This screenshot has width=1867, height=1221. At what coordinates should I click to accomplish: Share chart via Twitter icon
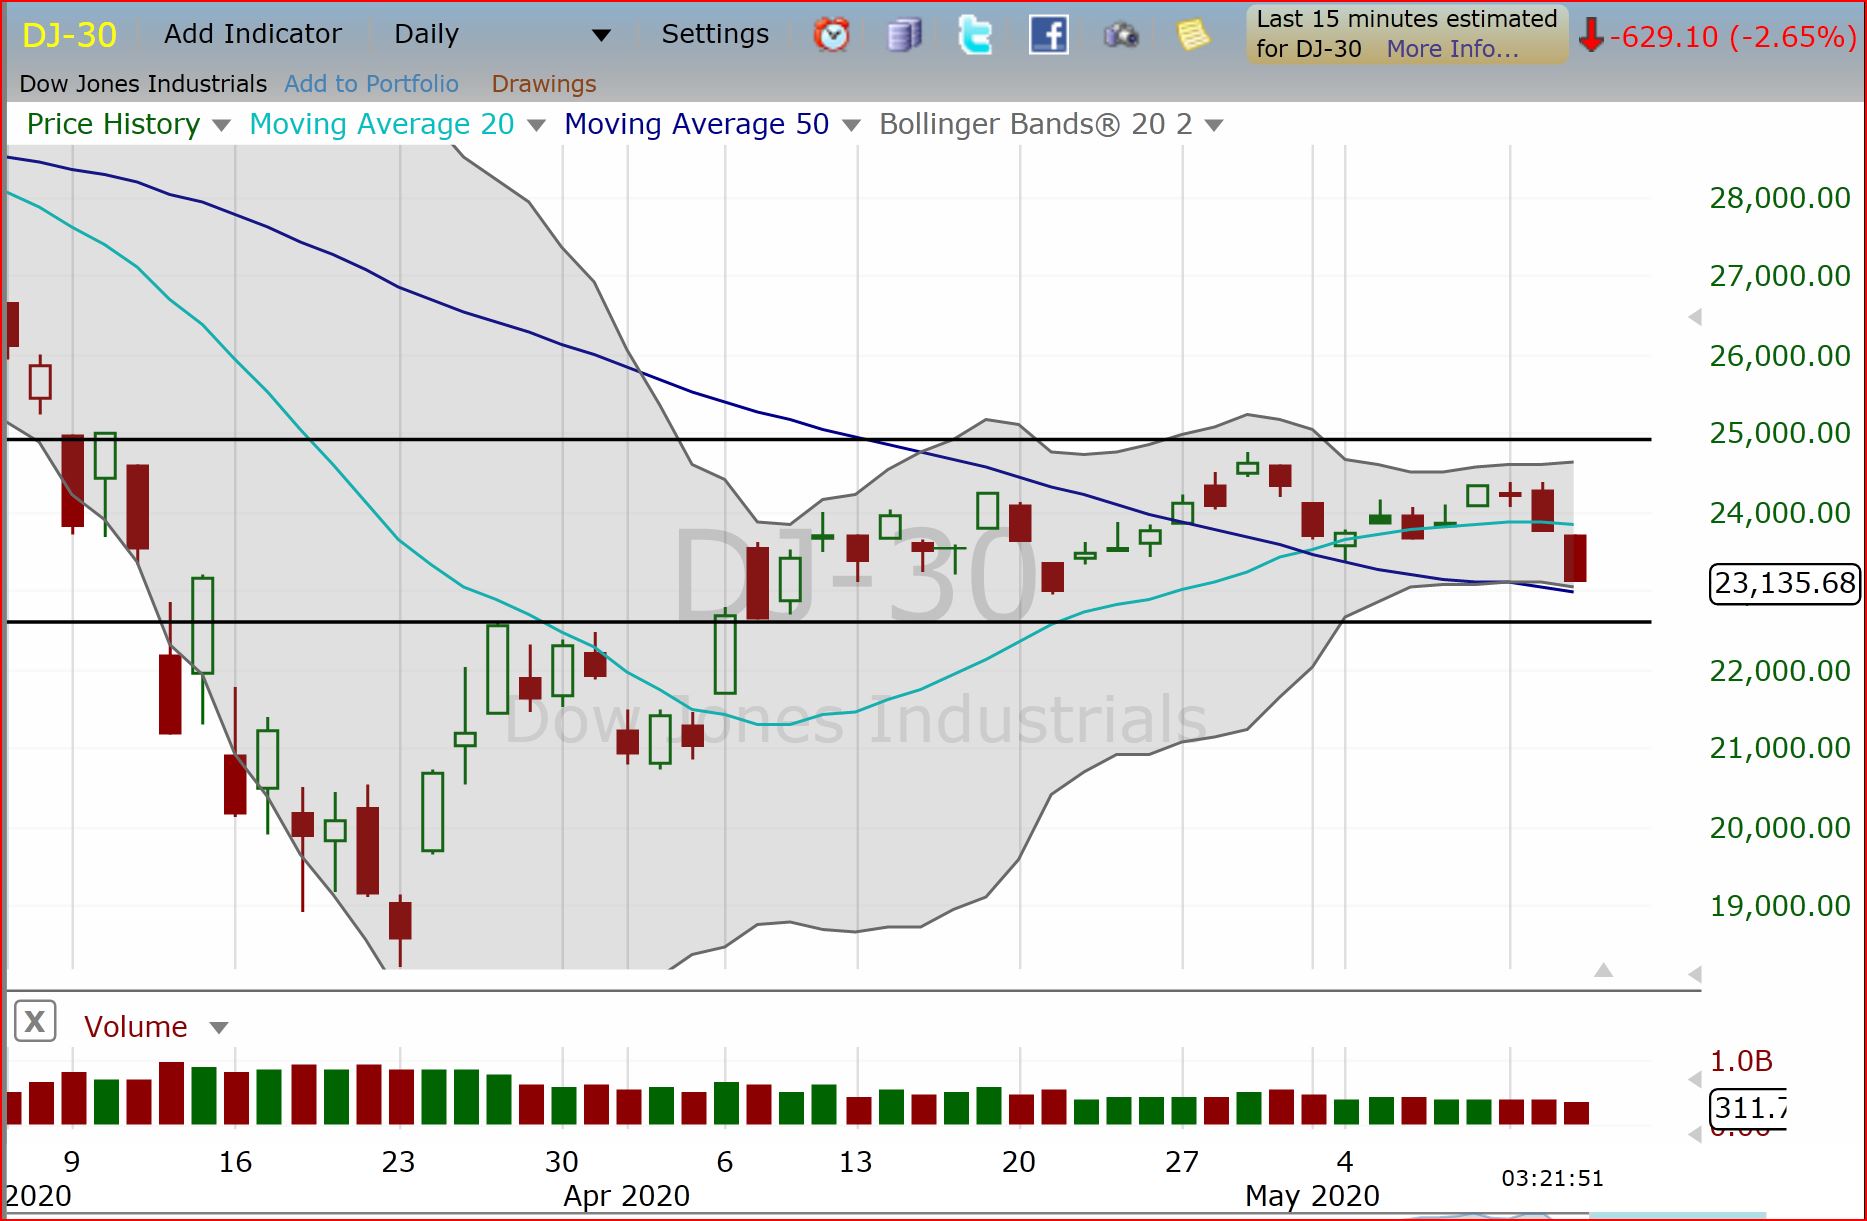(x=975, y=35)
